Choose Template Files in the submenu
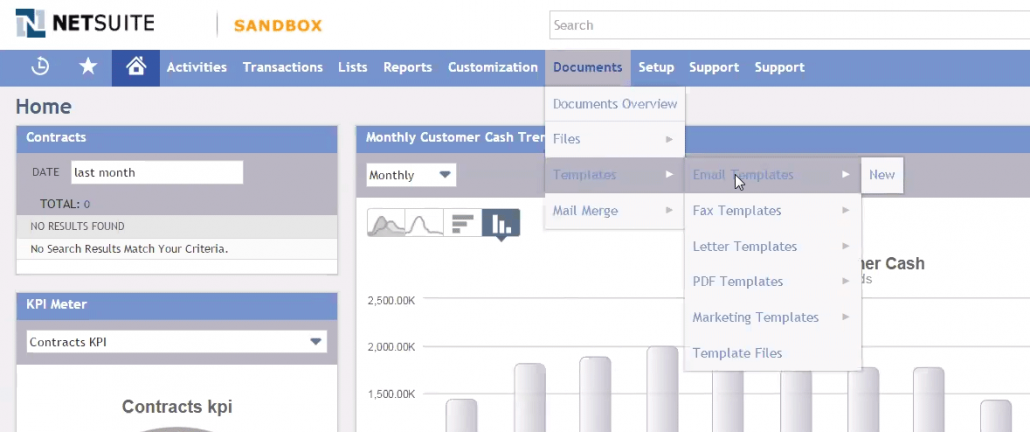 click(x=772, y=353)
